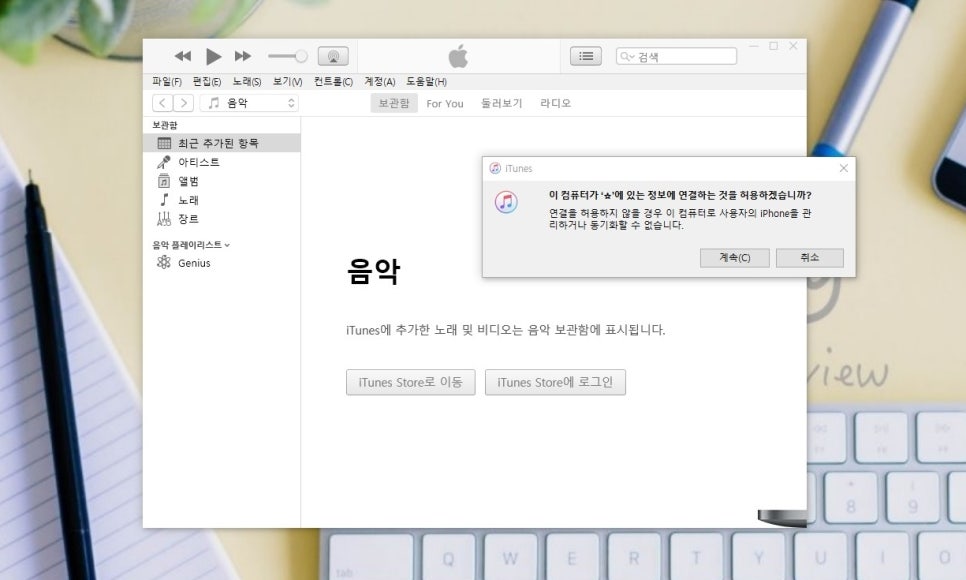966x580 pixels.
Task: Adjust the volume slider knob
Action: (301, 56)
